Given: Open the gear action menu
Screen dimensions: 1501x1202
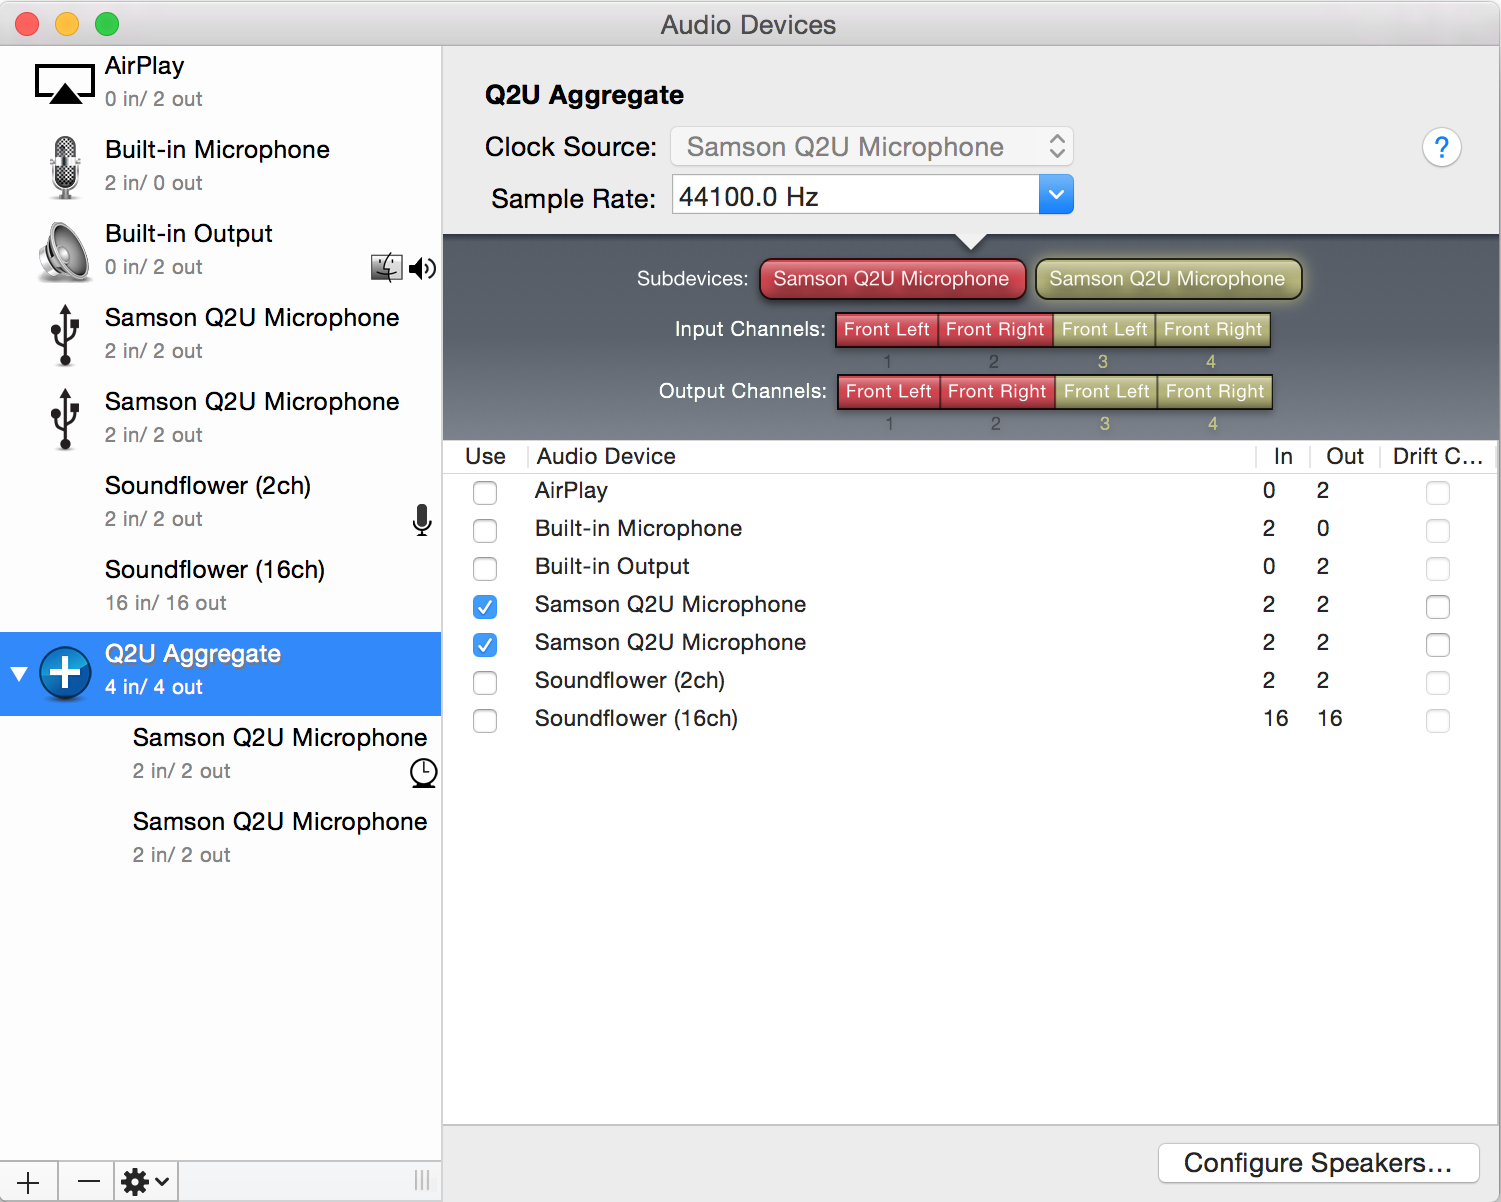Looking at the screenshot, I should pyautogui.click(x=145, y=1182).
